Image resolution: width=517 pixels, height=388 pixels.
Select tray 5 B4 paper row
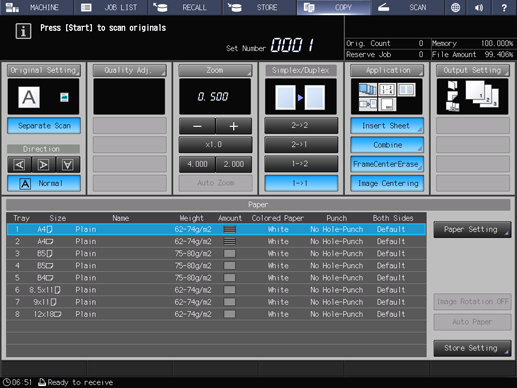[x=216, y=278]
